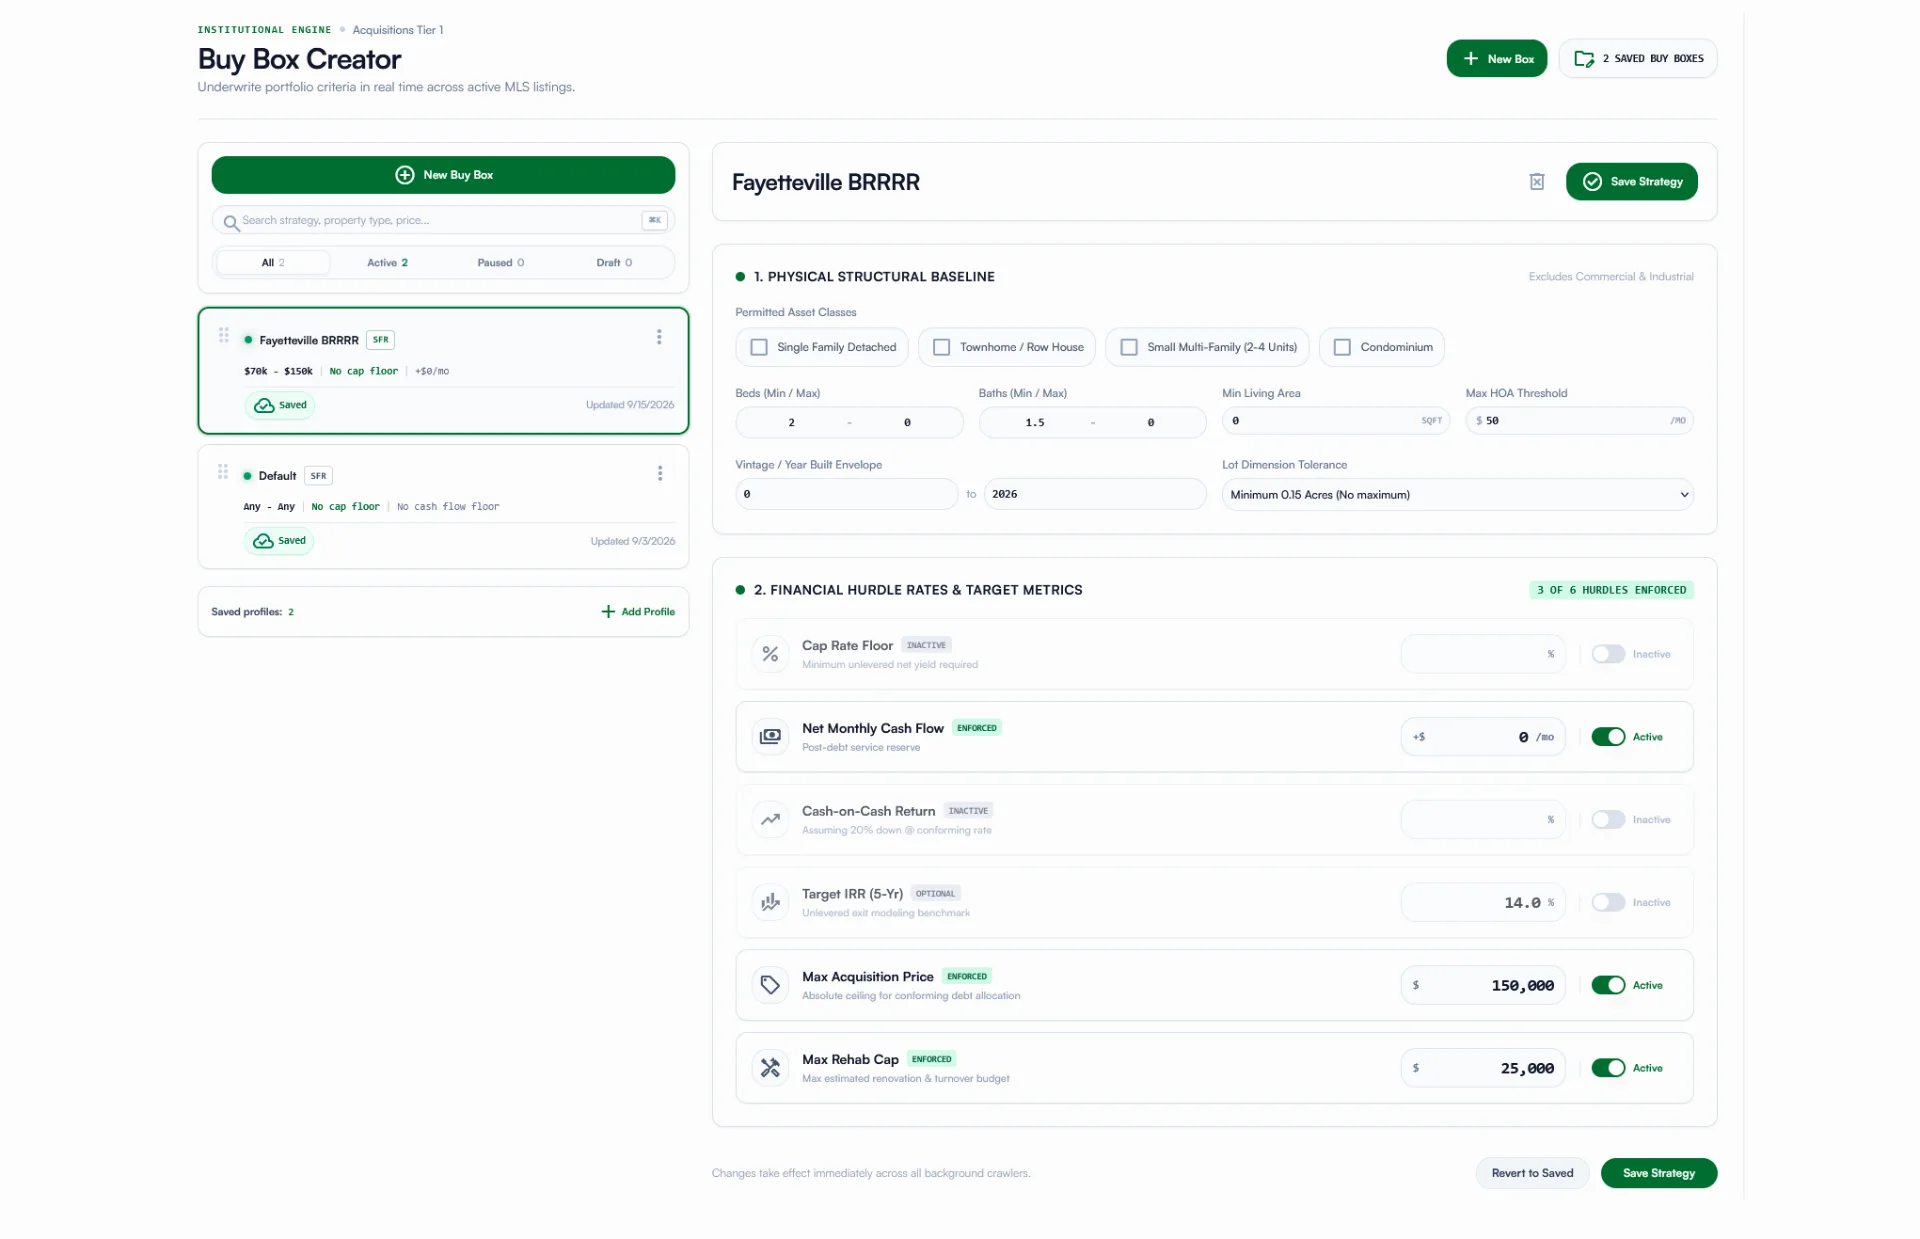Select the All filter tab
The image size is (1920, 1239).
(273, 263)
